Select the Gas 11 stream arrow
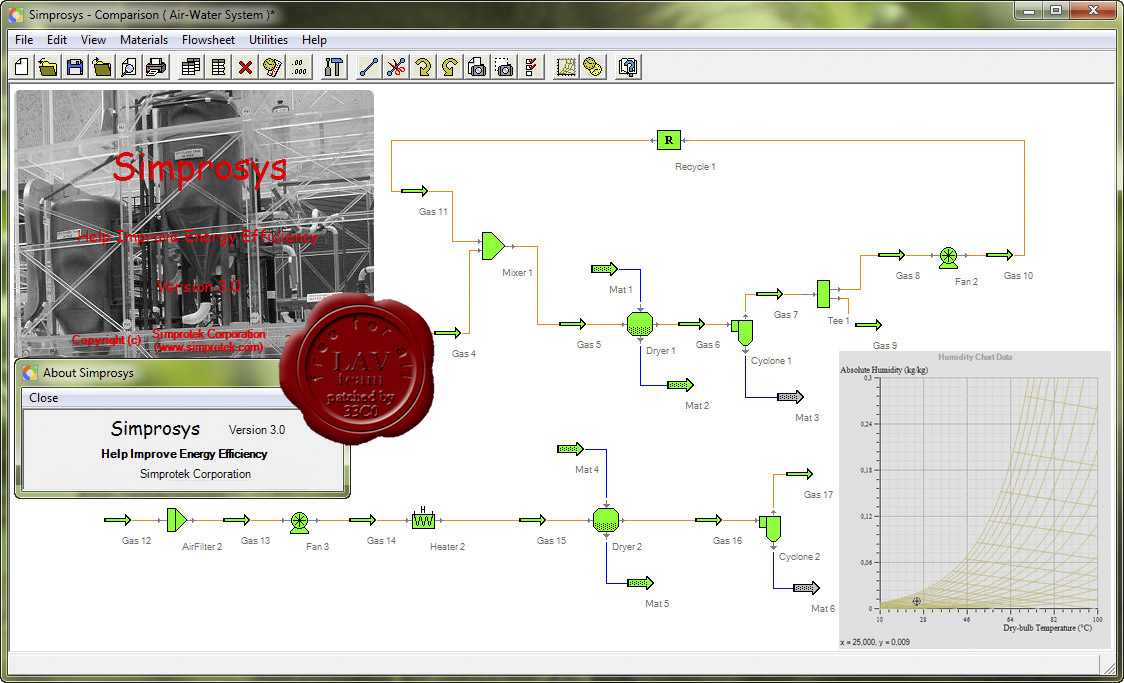 (x=414, y=191)
